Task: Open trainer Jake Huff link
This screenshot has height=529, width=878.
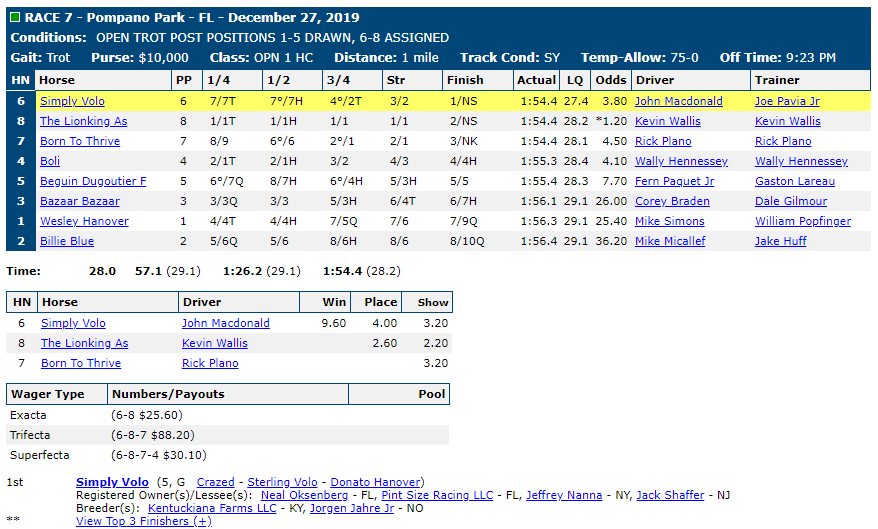Action: click(x=781, y=241)
